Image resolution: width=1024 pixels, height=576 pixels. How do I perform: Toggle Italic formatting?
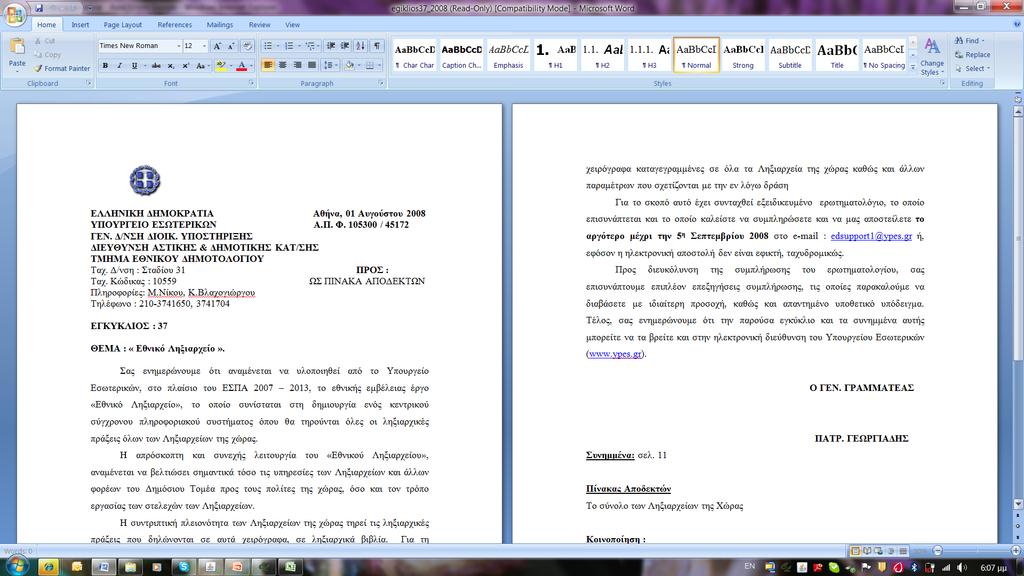[120, 65]
